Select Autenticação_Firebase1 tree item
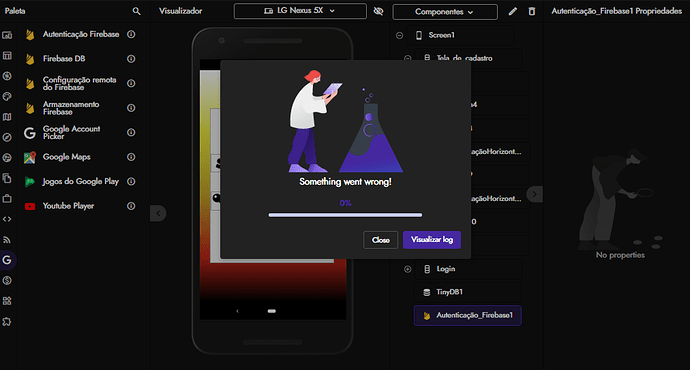Image resolution: width=690 pixels, height=370 pixels. 468,315
